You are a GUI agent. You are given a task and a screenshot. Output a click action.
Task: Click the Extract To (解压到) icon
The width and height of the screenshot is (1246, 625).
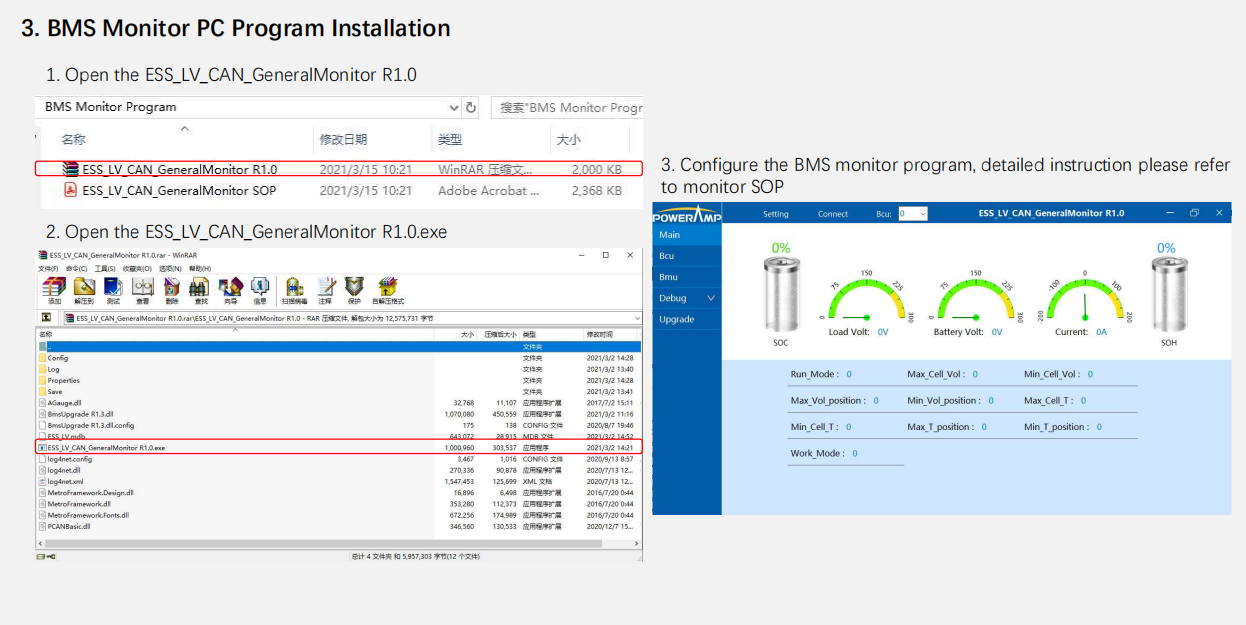(83, 289)
